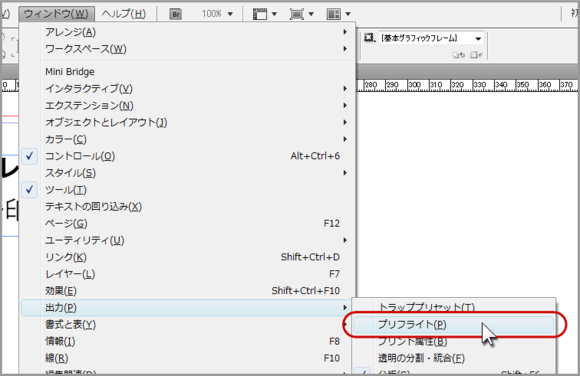Open the アレンジ(A) submenu
Image resolution: width=580 pixels, height=376 pixels.
click(x=188, y=32)
